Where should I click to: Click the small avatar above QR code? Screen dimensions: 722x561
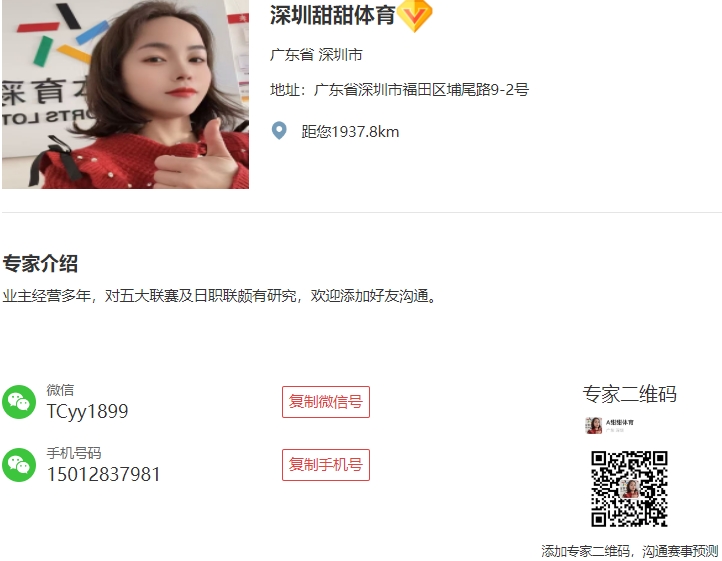tap(594, 425)
